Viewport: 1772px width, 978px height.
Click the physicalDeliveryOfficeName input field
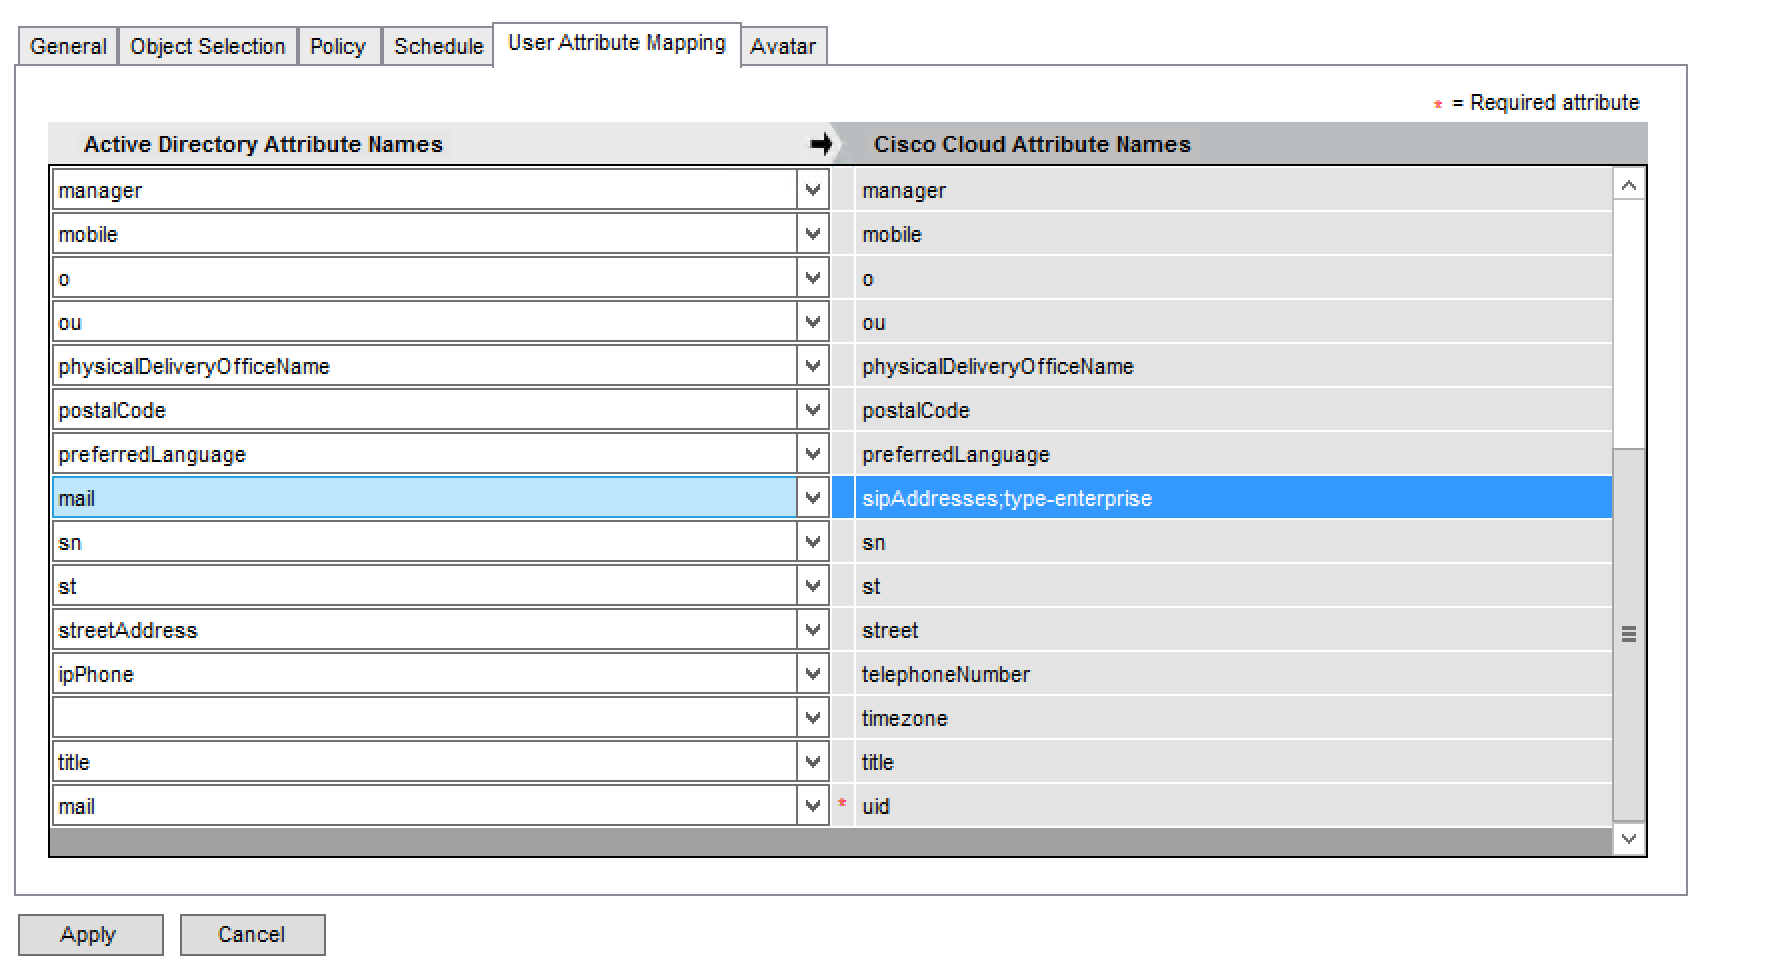[424, 365]
